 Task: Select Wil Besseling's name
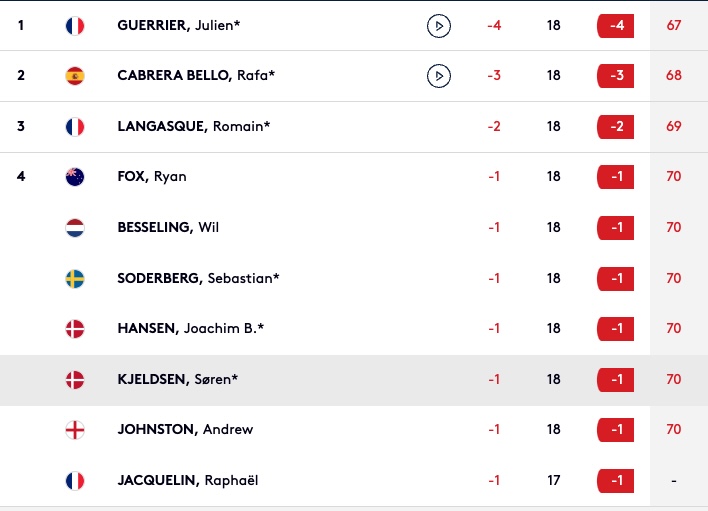(168, 227)
